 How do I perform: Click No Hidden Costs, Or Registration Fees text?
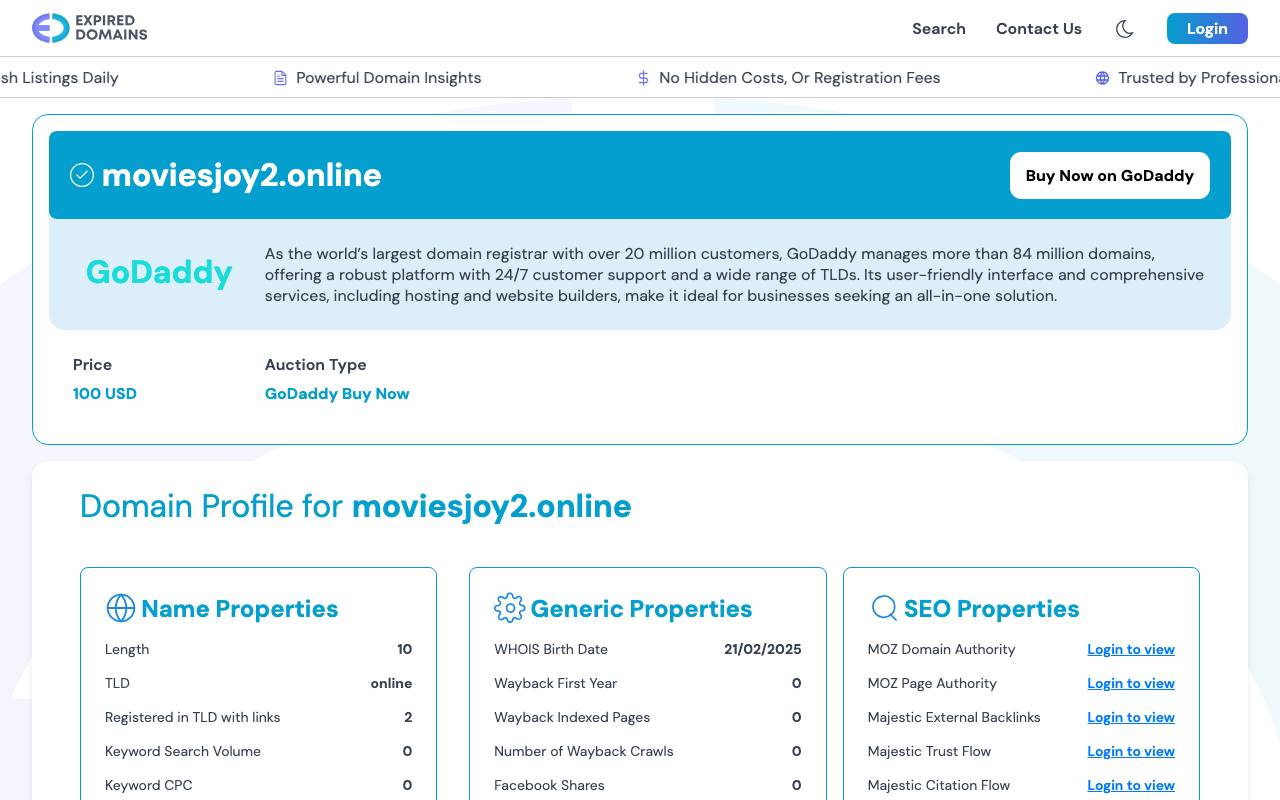pos(800,78)
